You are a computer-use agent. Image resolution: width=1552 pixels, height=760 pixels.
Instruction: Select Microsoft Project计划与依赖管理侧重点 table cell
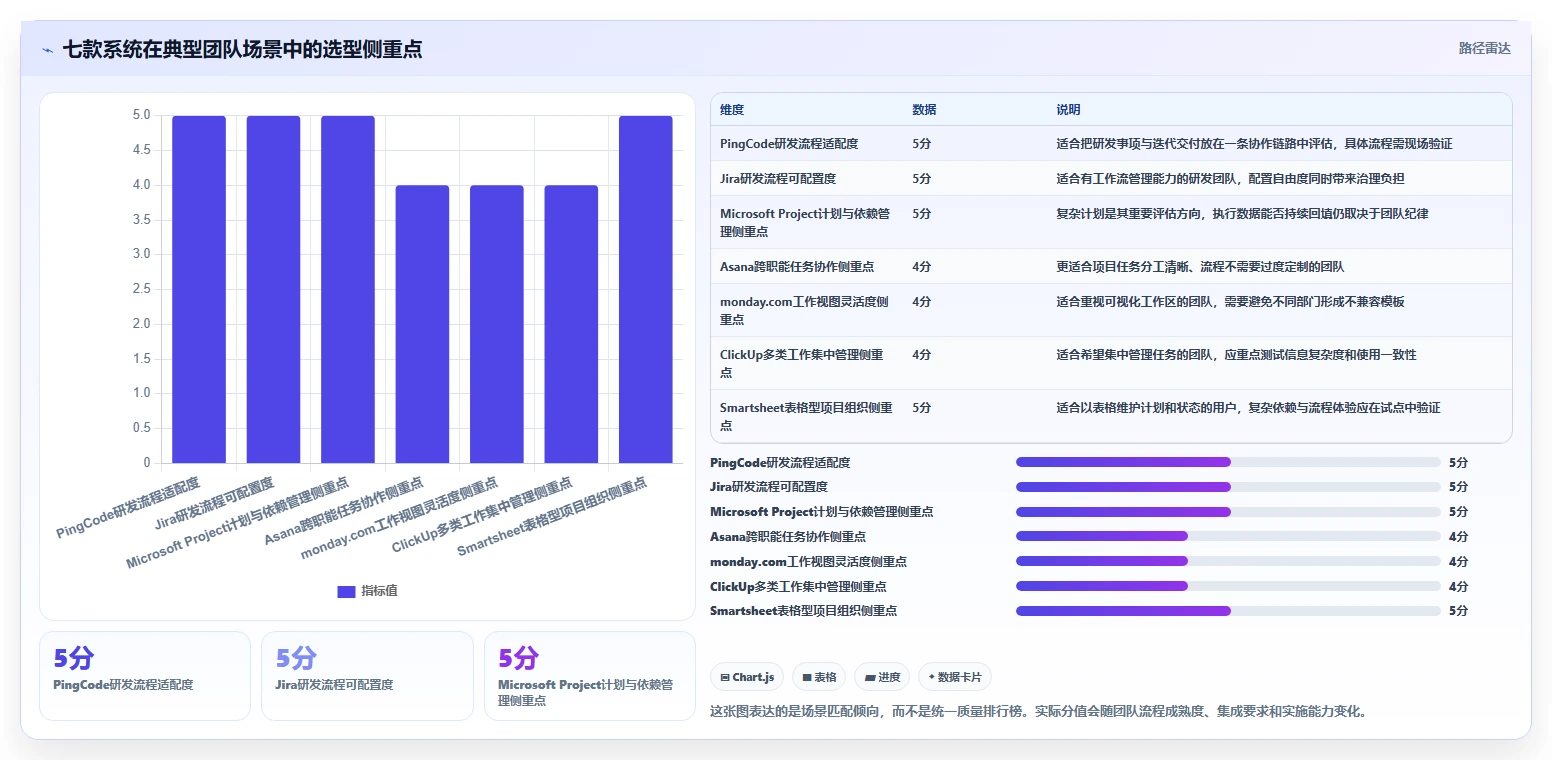pos(806,222)
